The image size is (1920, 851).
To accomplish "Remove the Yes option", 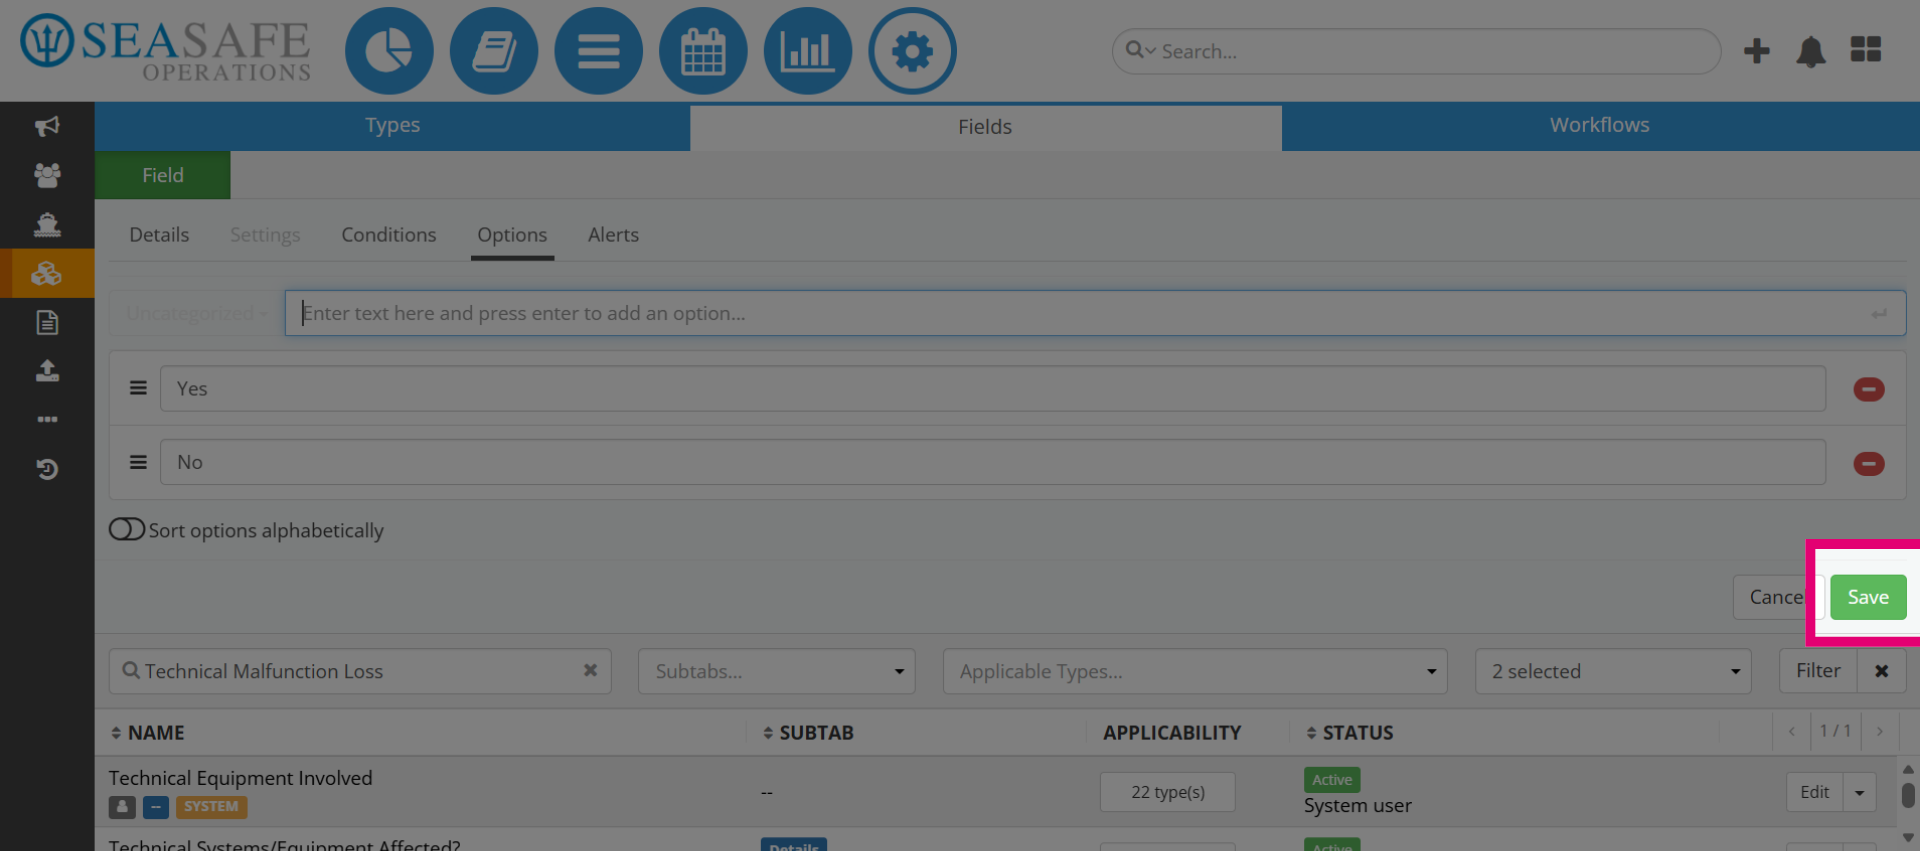I will [1869, 389].
